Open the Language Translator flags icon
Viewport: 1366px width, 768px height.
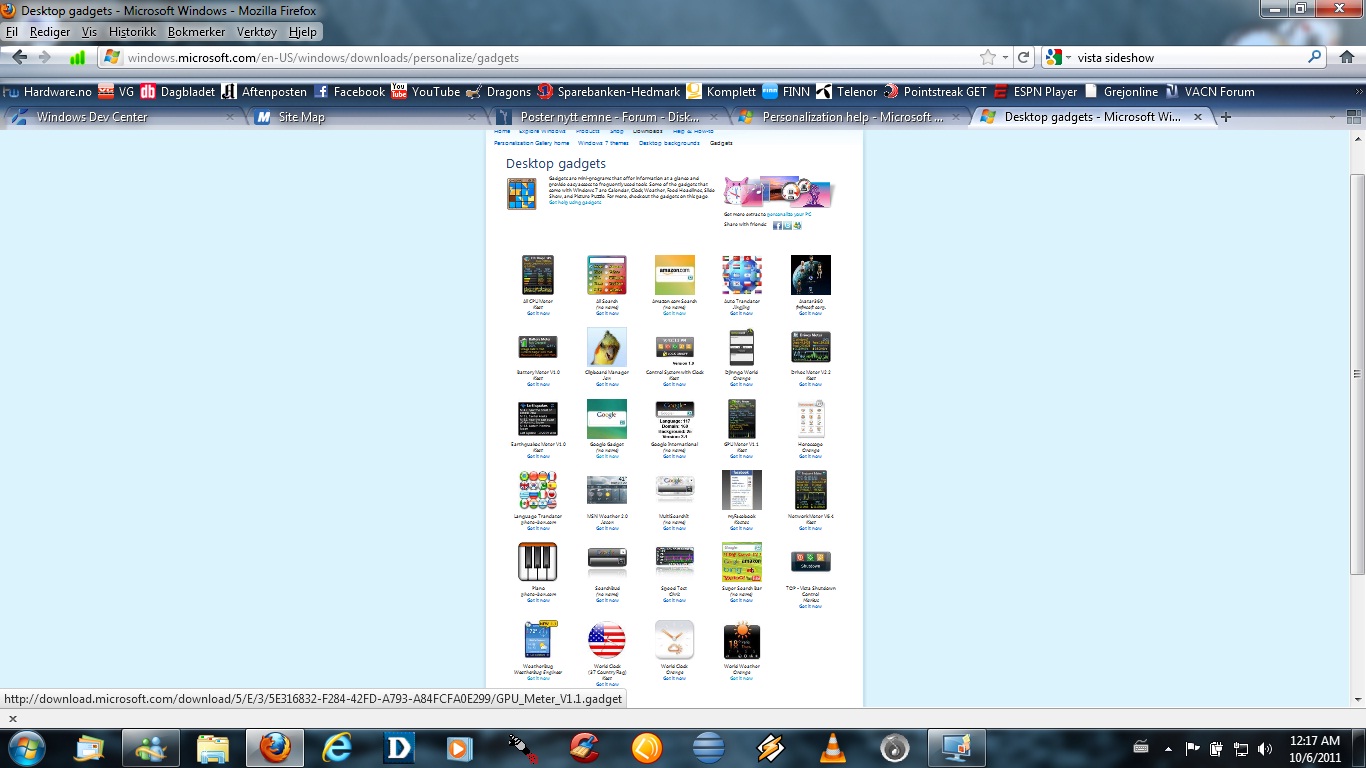click(538, 490)
